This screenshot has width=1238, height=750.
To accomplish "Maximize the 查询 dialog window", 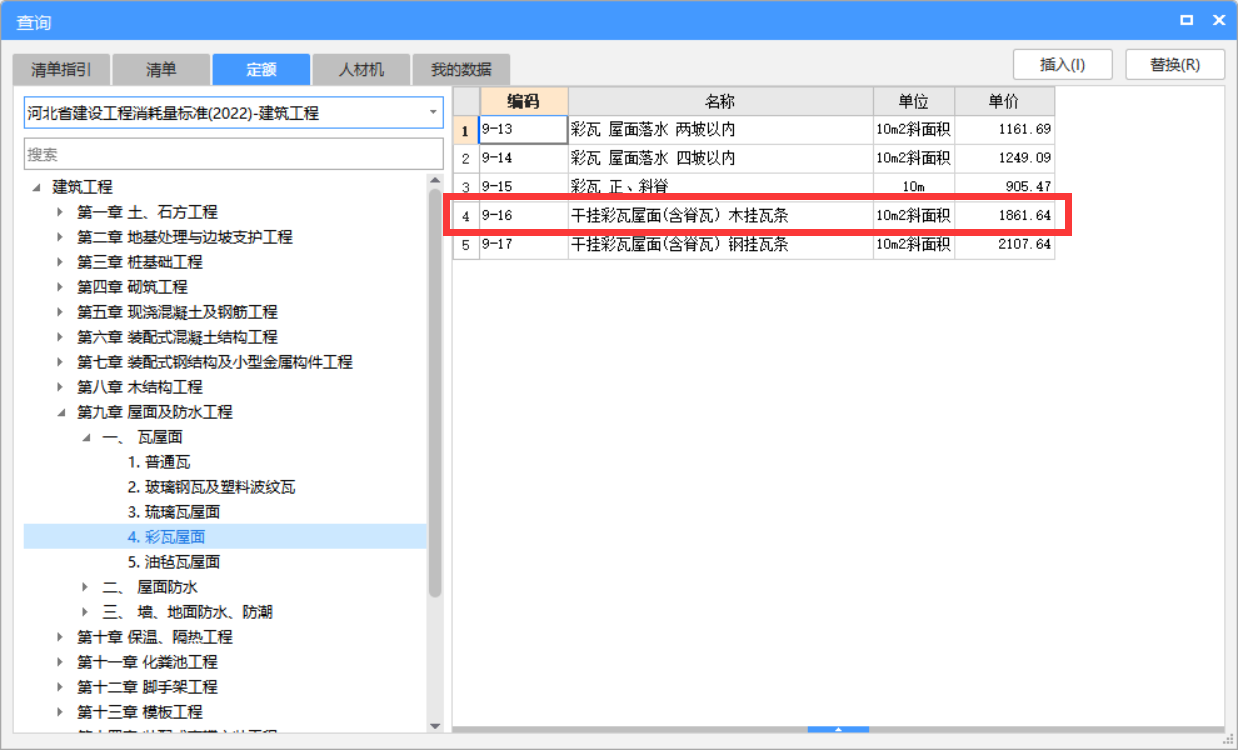I will coord(1187,20).
